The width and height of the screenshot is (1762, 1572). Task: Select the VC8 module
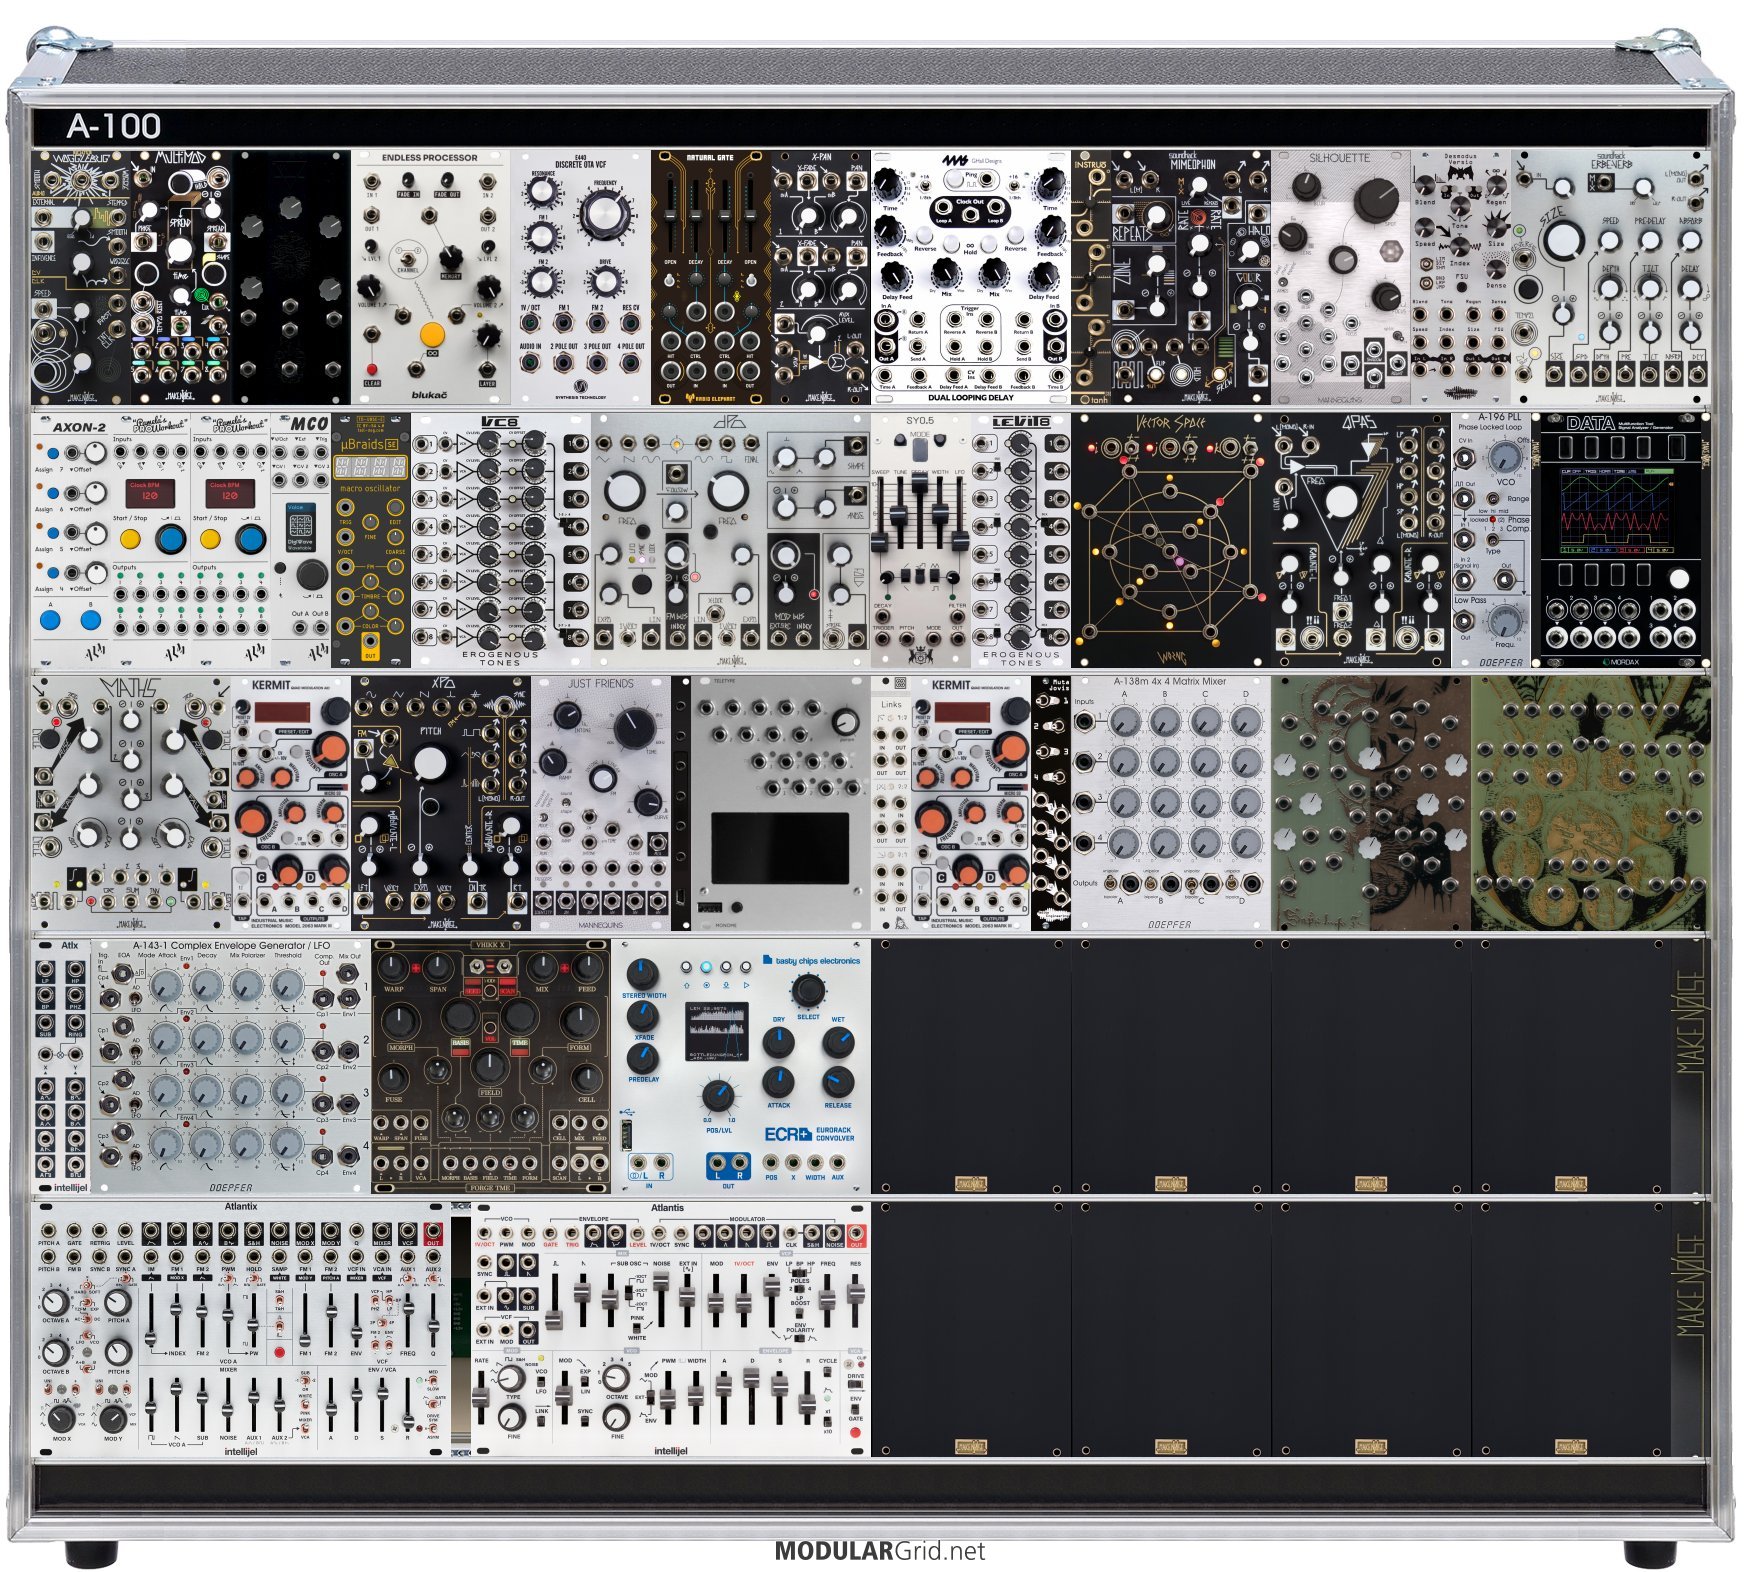(x=501, y=540)
